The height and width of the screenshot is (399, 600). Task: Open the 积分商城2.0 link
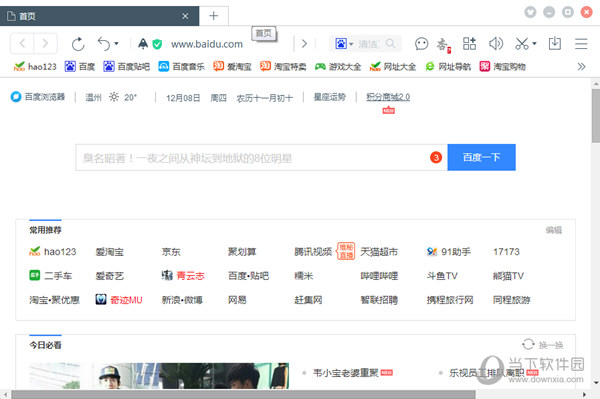point(388,97)
